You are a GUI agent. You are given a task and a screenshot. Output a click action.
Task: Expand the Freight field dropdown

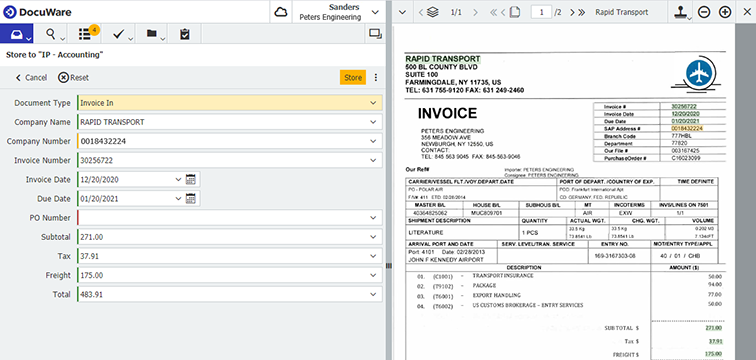pyautogui.click(x=373, y=275)
